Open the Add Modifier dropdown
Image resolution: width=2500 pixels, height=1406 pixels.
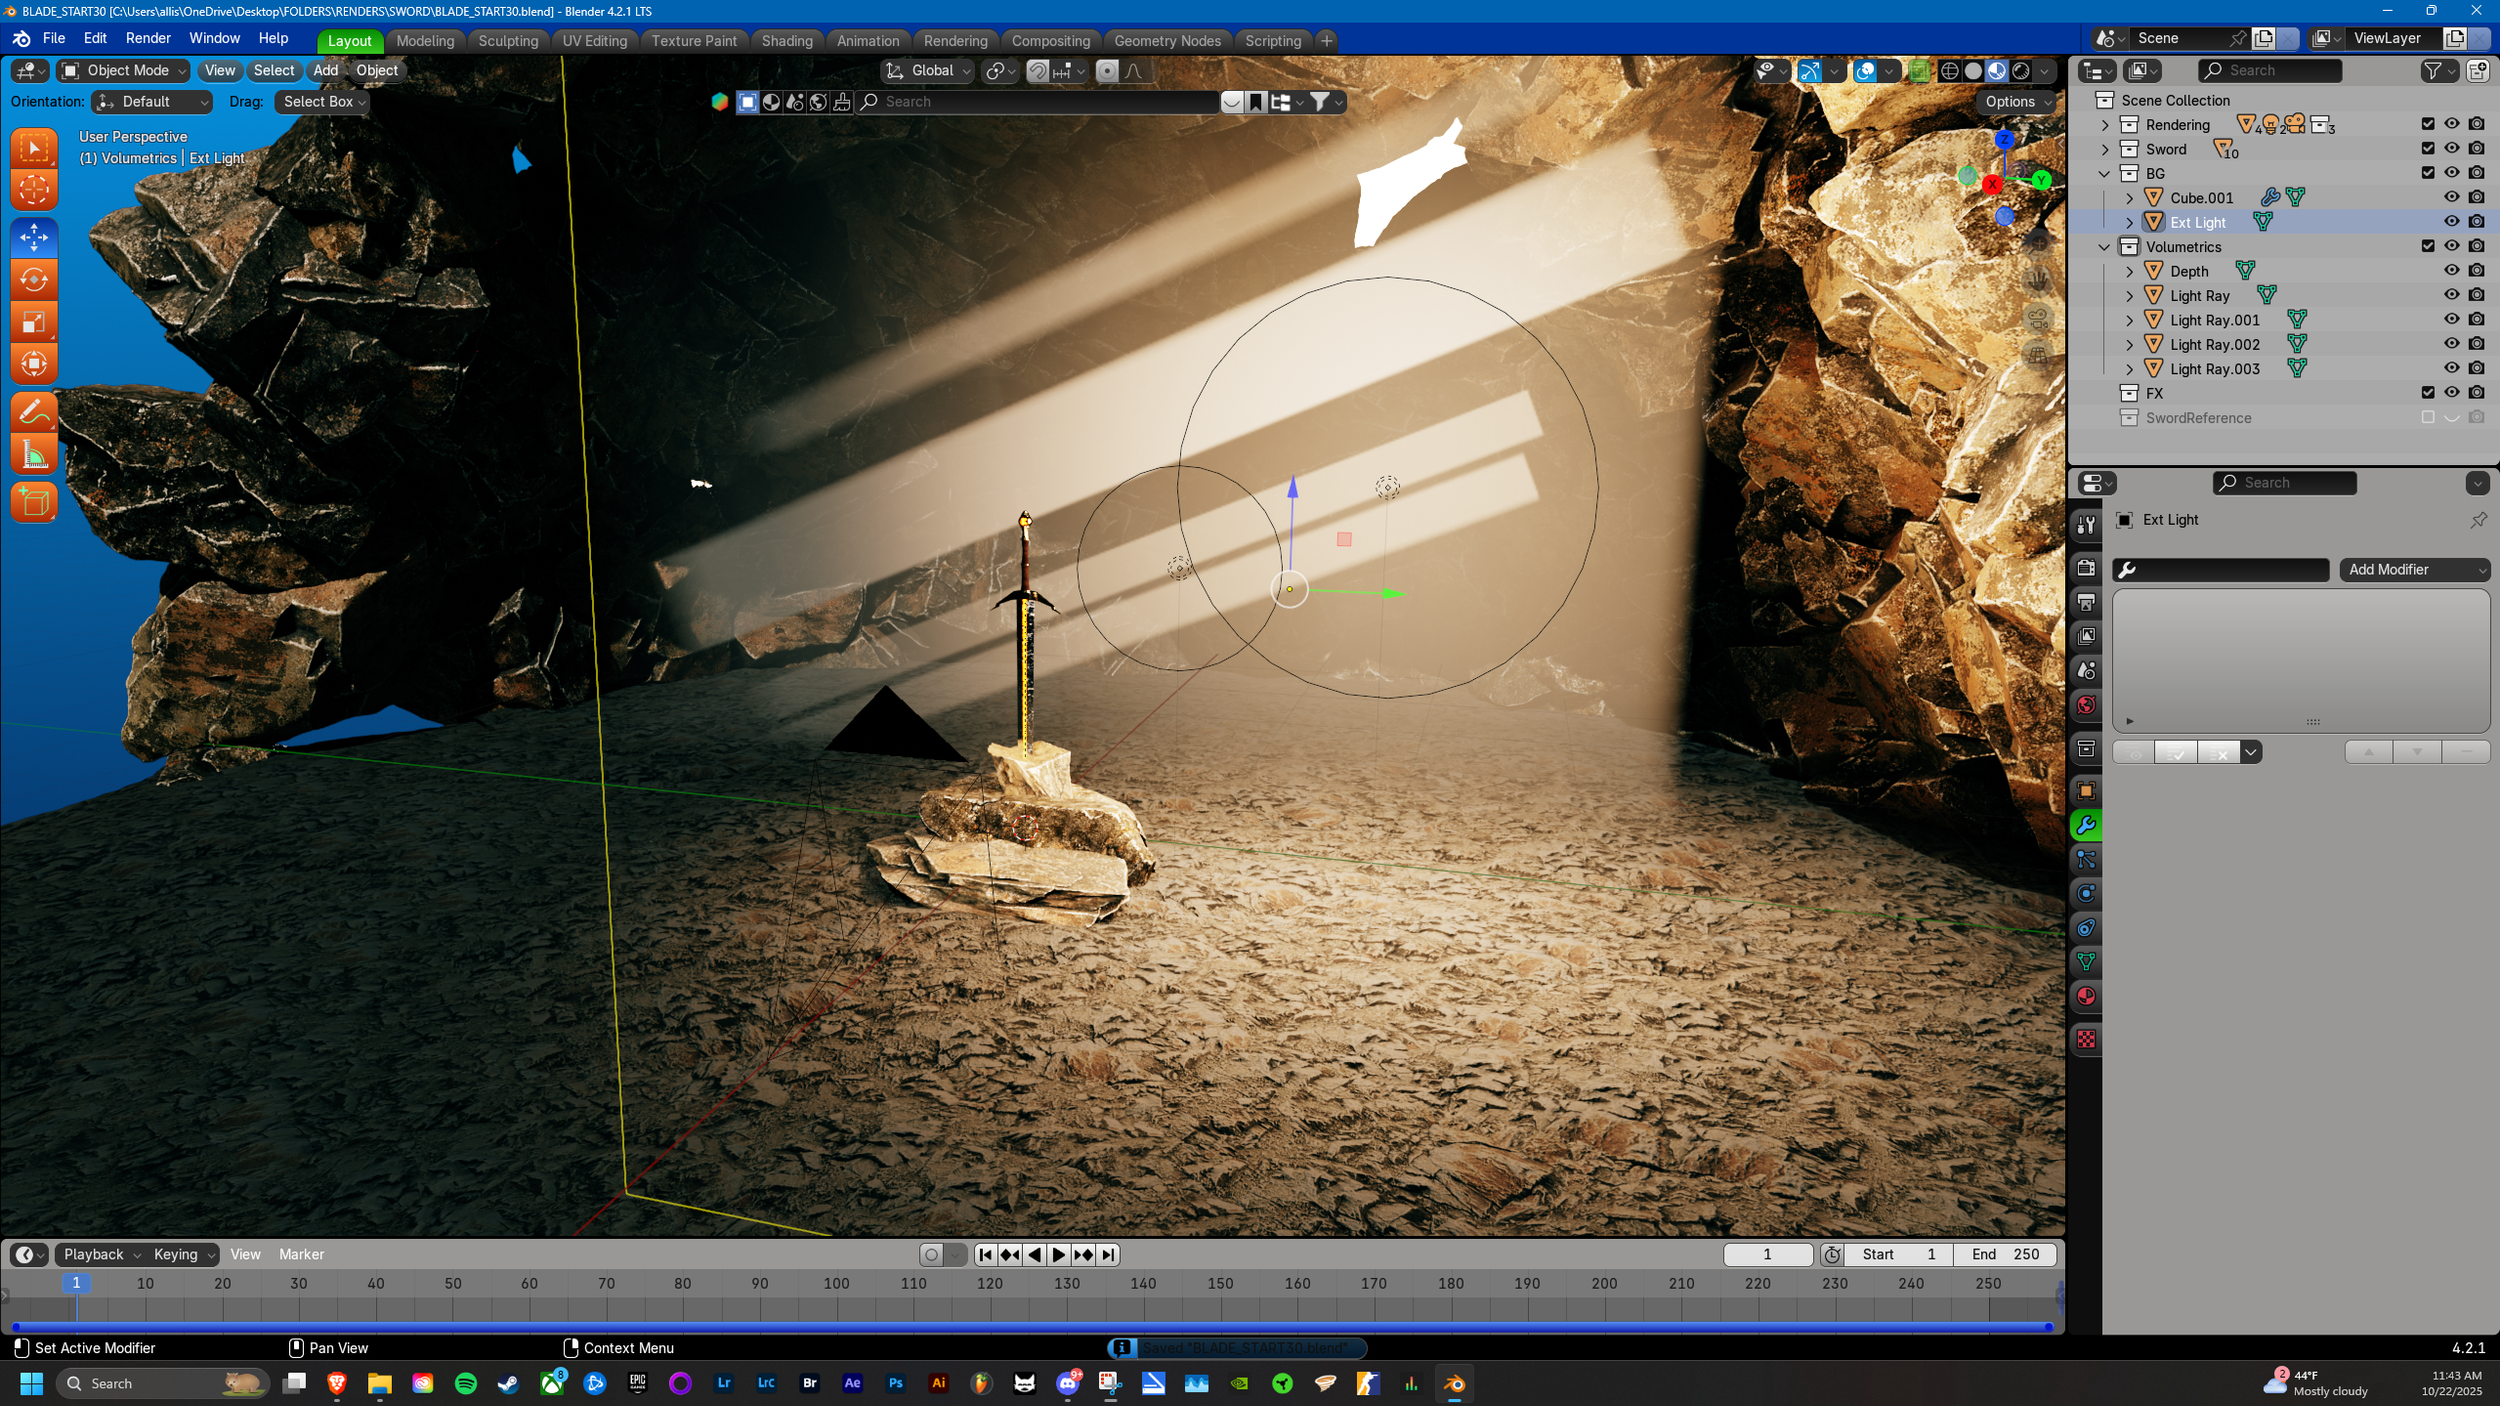pyautogui.click(x=2414, y=569)
